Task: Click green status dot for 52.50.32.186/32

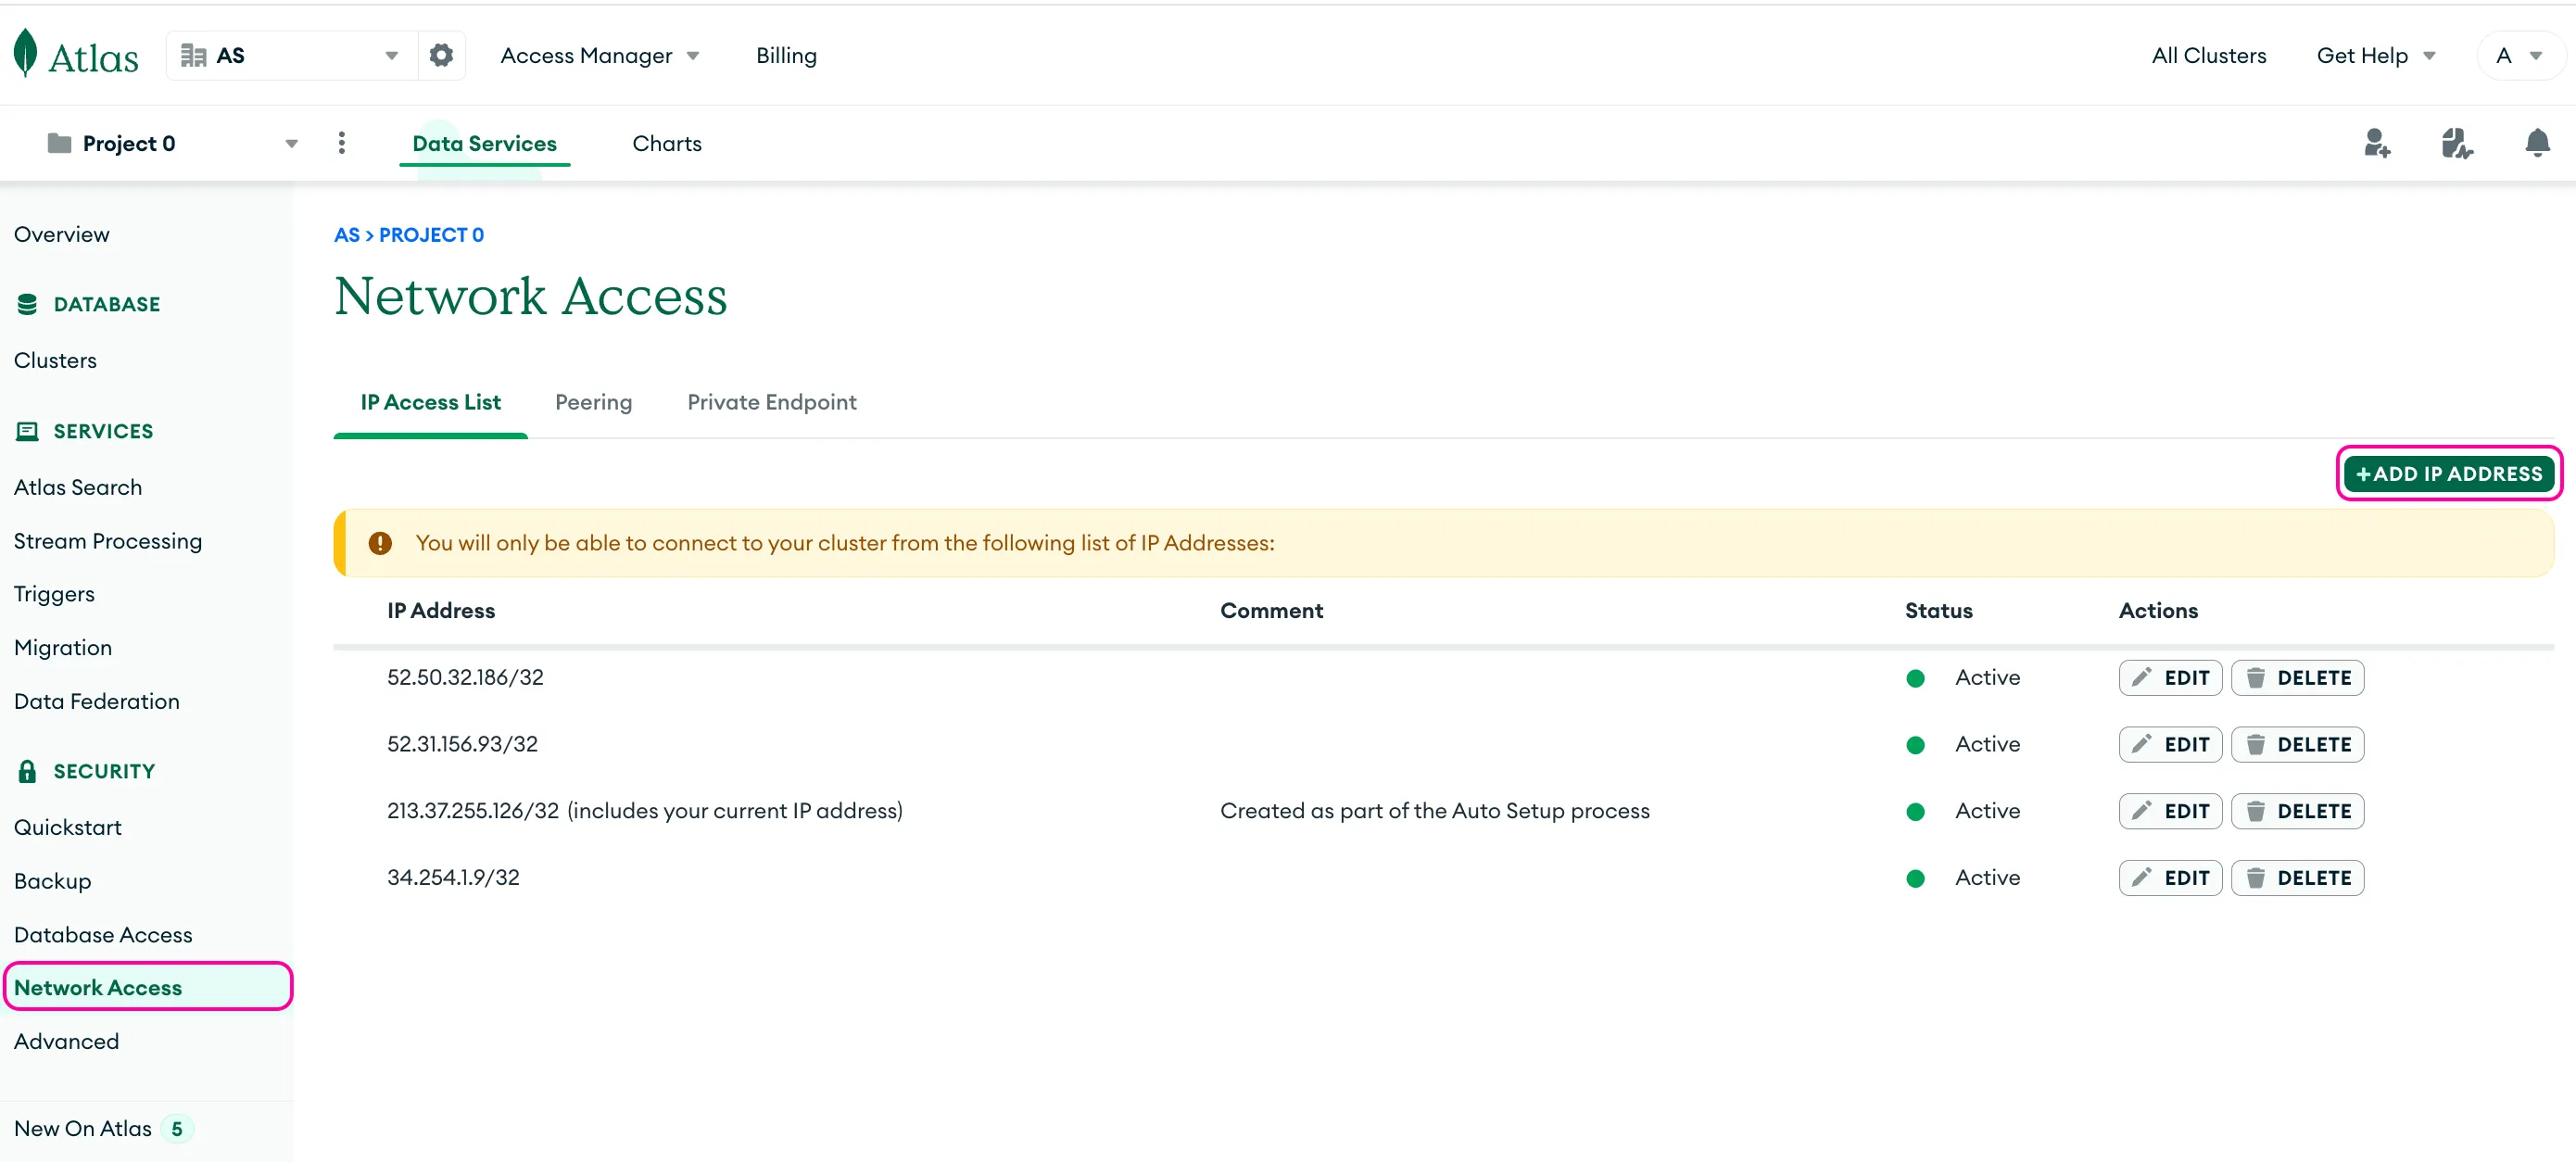Action: tap(1915, 678)
